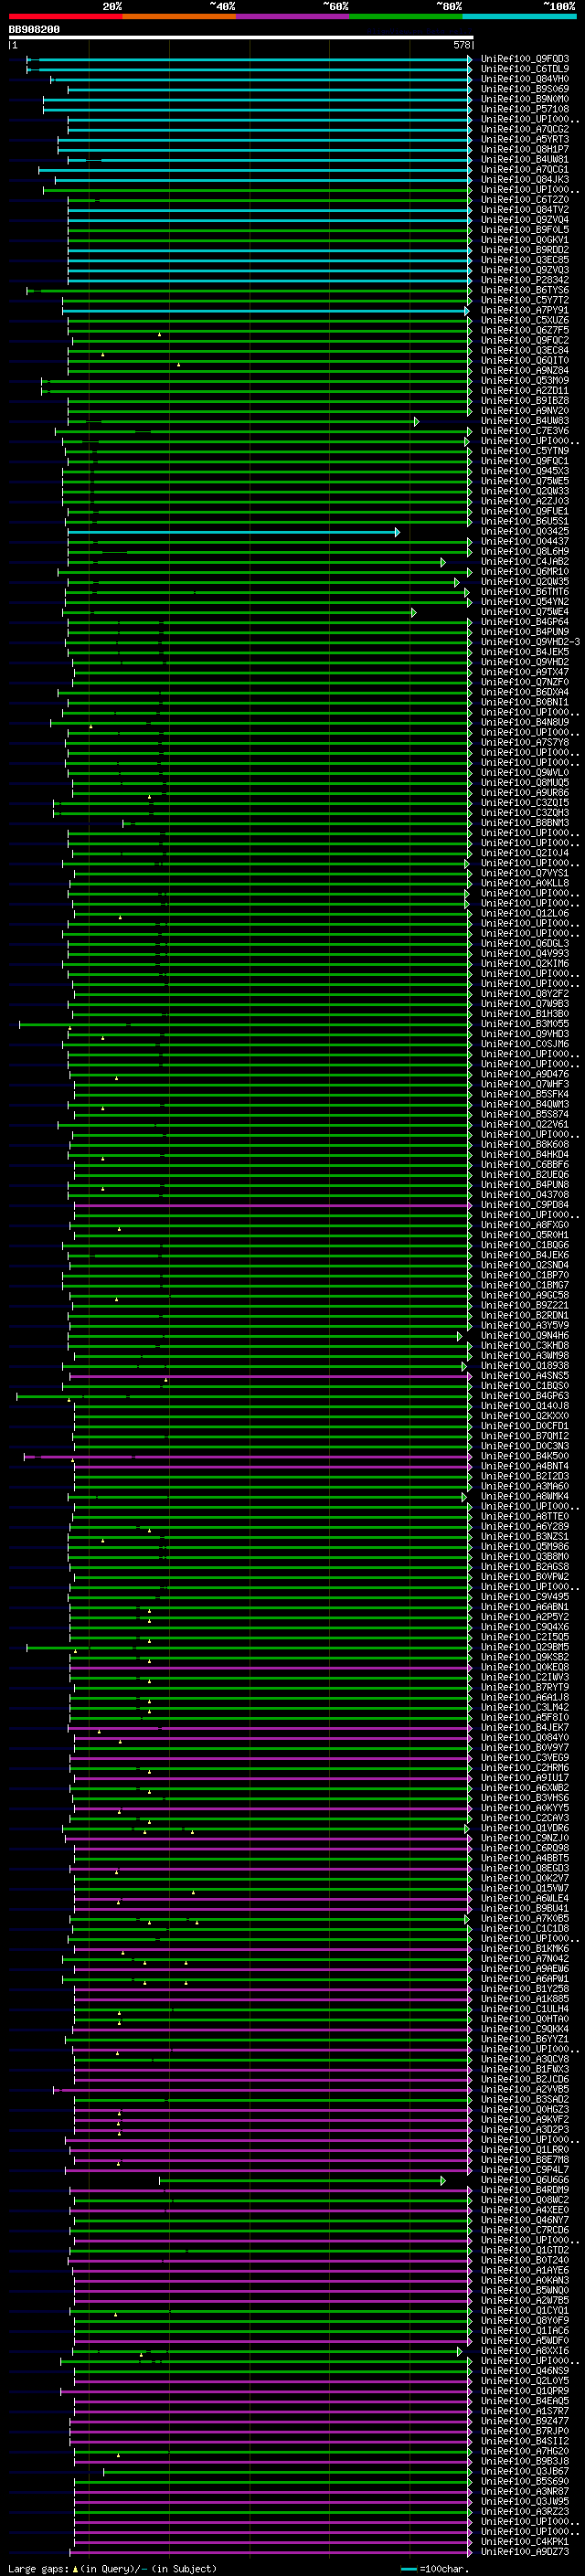This screenshot has height=2576, width=585.
Task: Select the UniRef100_B0T240 label
Action: 525,2260
